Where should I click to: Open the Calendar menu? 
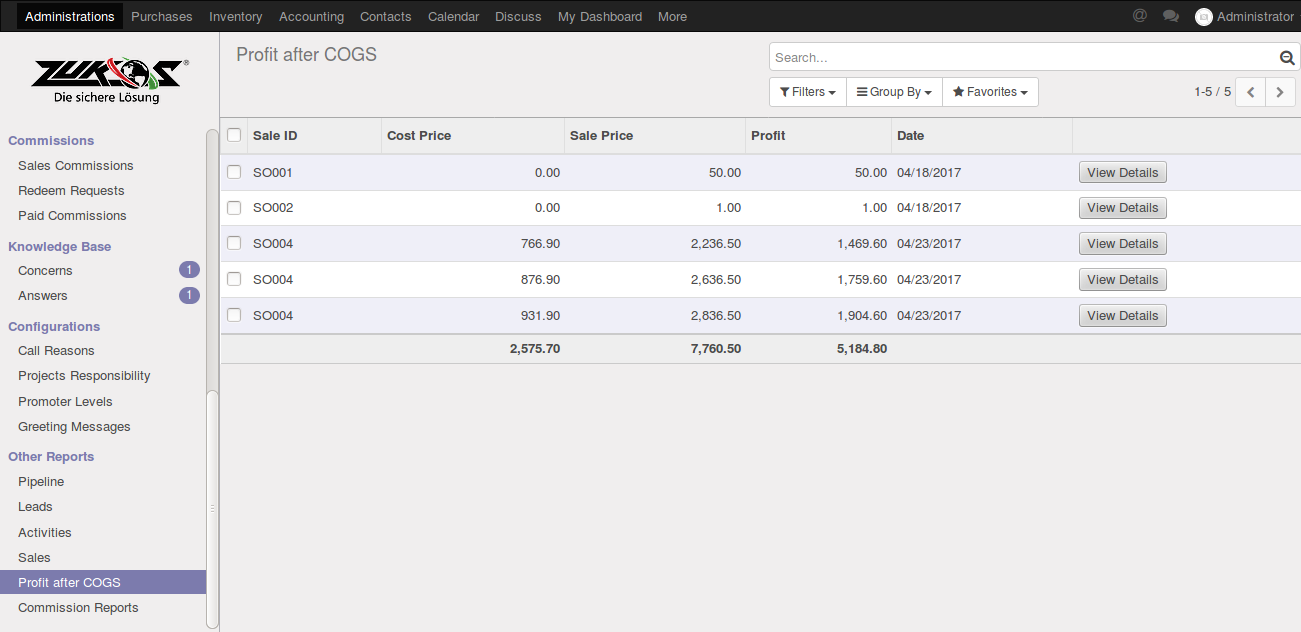pos(453,17)
